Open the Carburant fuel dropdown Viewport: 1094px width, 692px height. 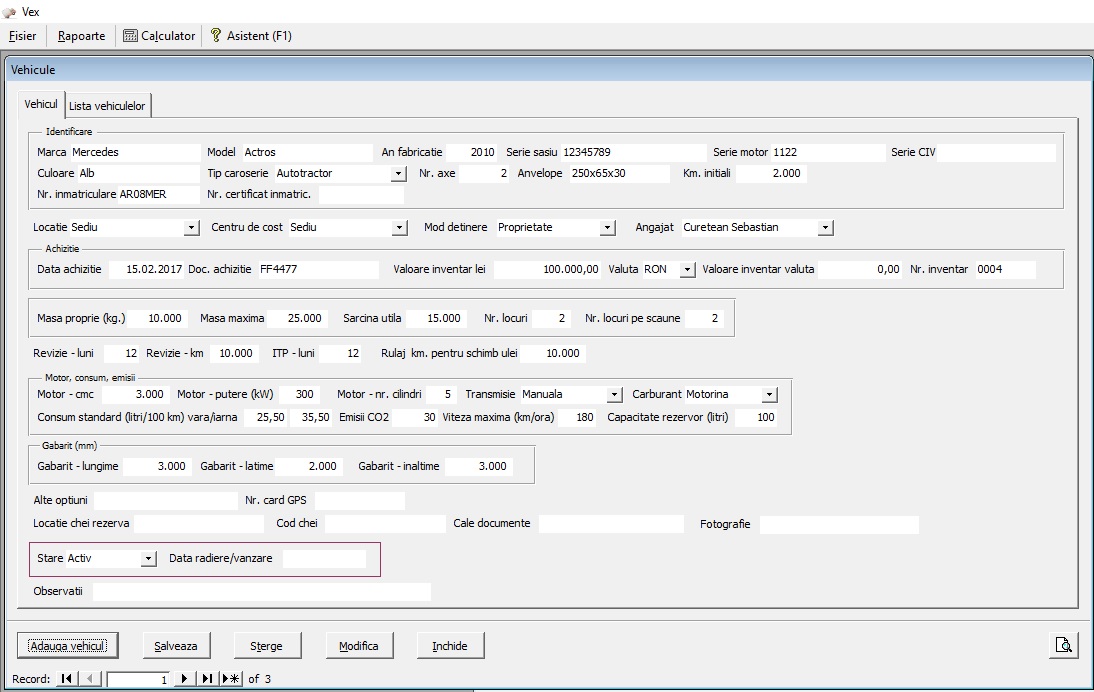pos(769,395)
